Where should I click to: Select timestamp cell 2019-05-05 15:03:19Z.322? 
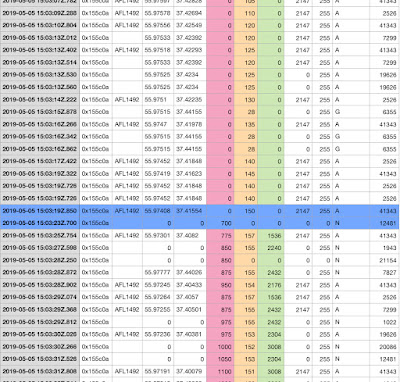tap(40, 174)
